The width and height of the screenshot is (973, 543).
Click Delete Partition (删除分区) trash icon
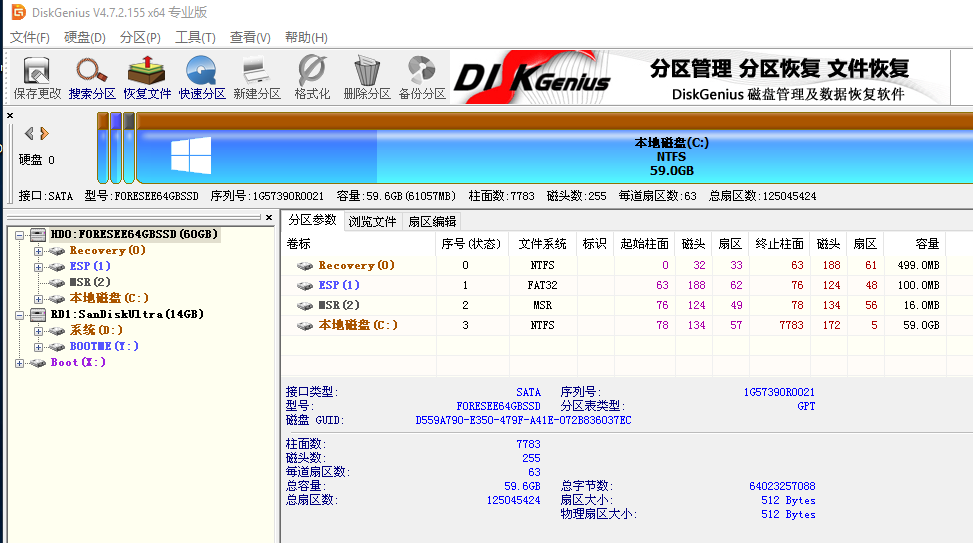367,78
